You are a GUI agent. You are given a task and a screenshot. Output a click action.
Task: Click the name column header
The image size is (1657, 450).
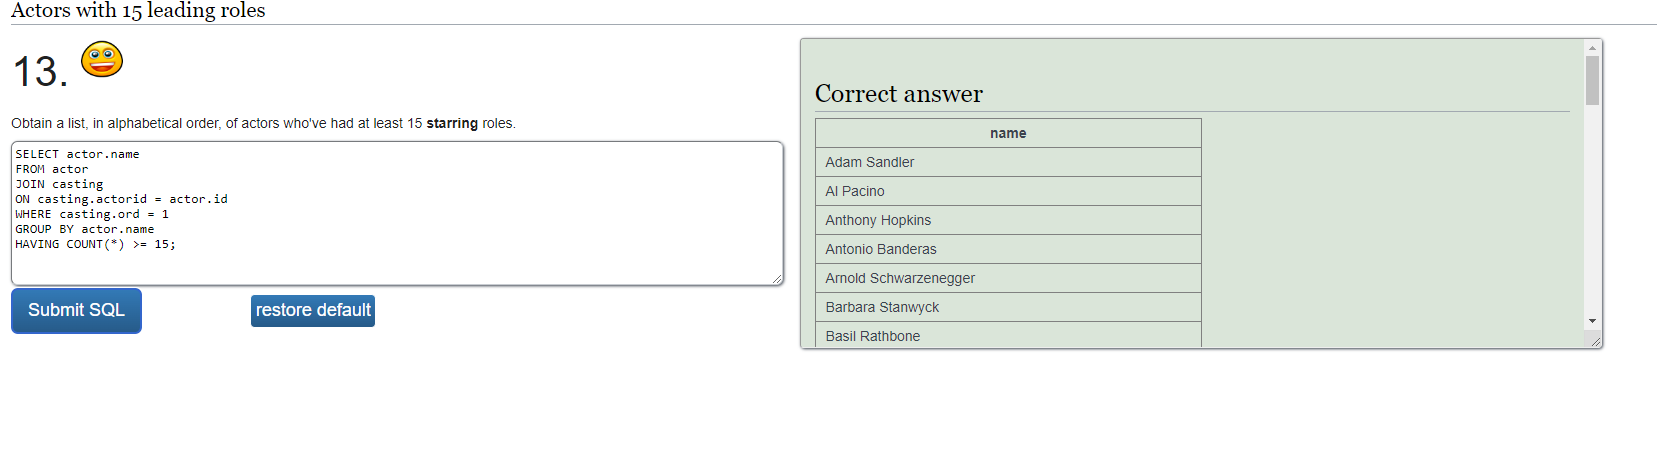click(x=1008, y=133)
